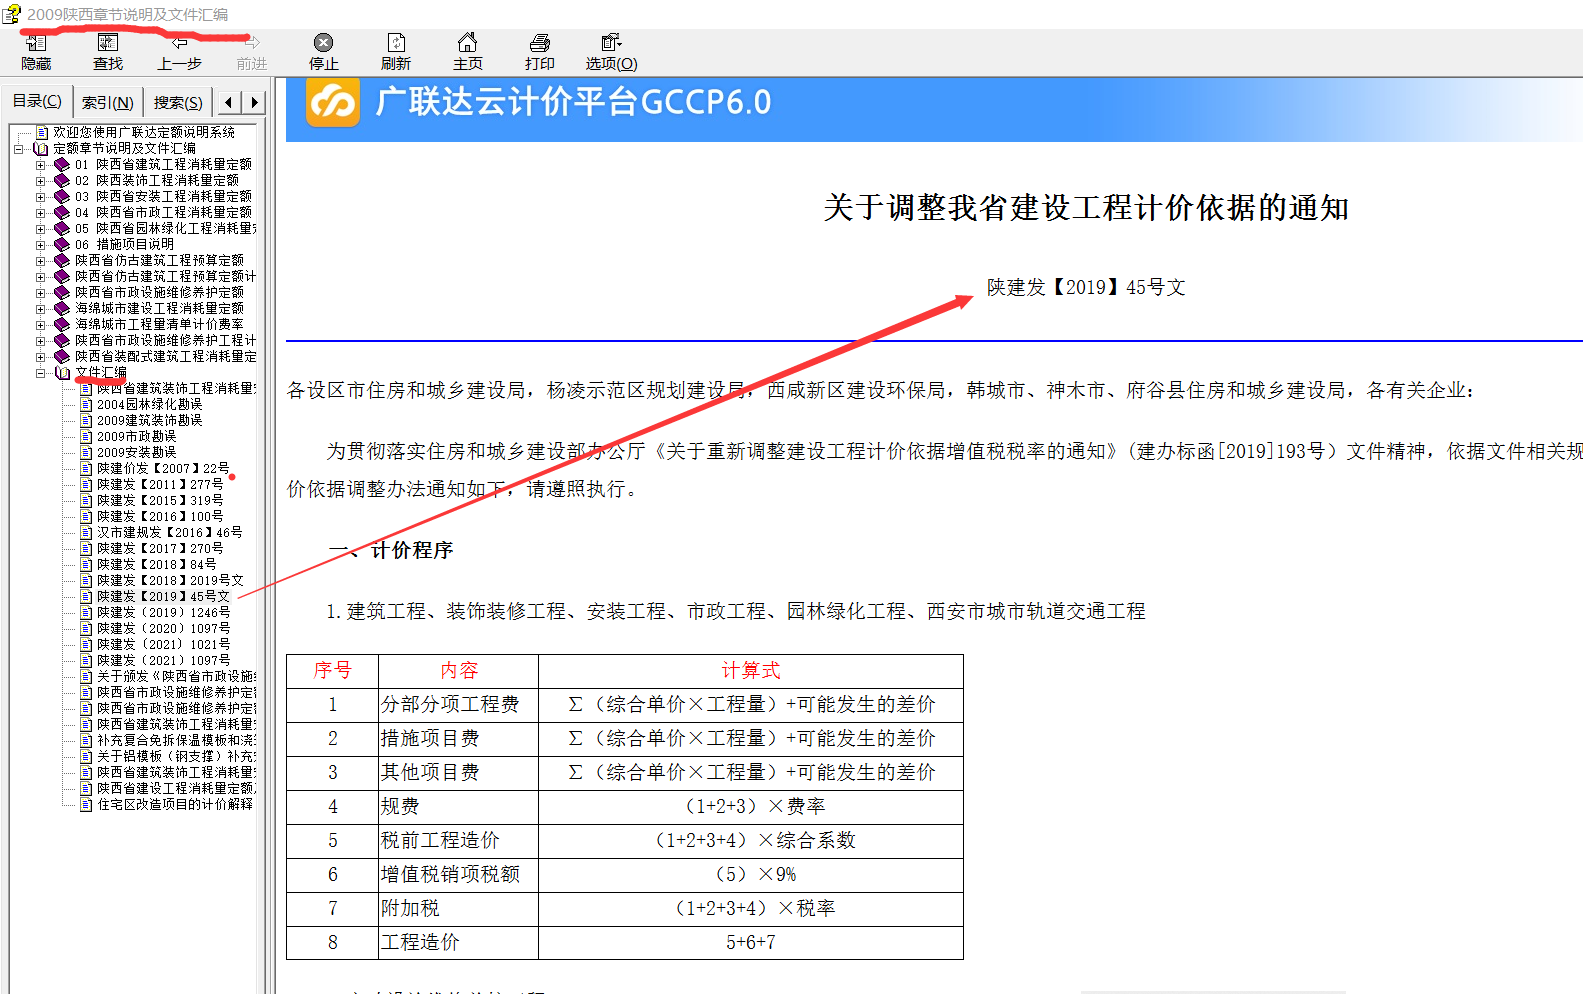Click page icon of 欢迎您使用广联达定额说明系统
Viewport: 1583px width, 994px height.
(x=42, y=132)
